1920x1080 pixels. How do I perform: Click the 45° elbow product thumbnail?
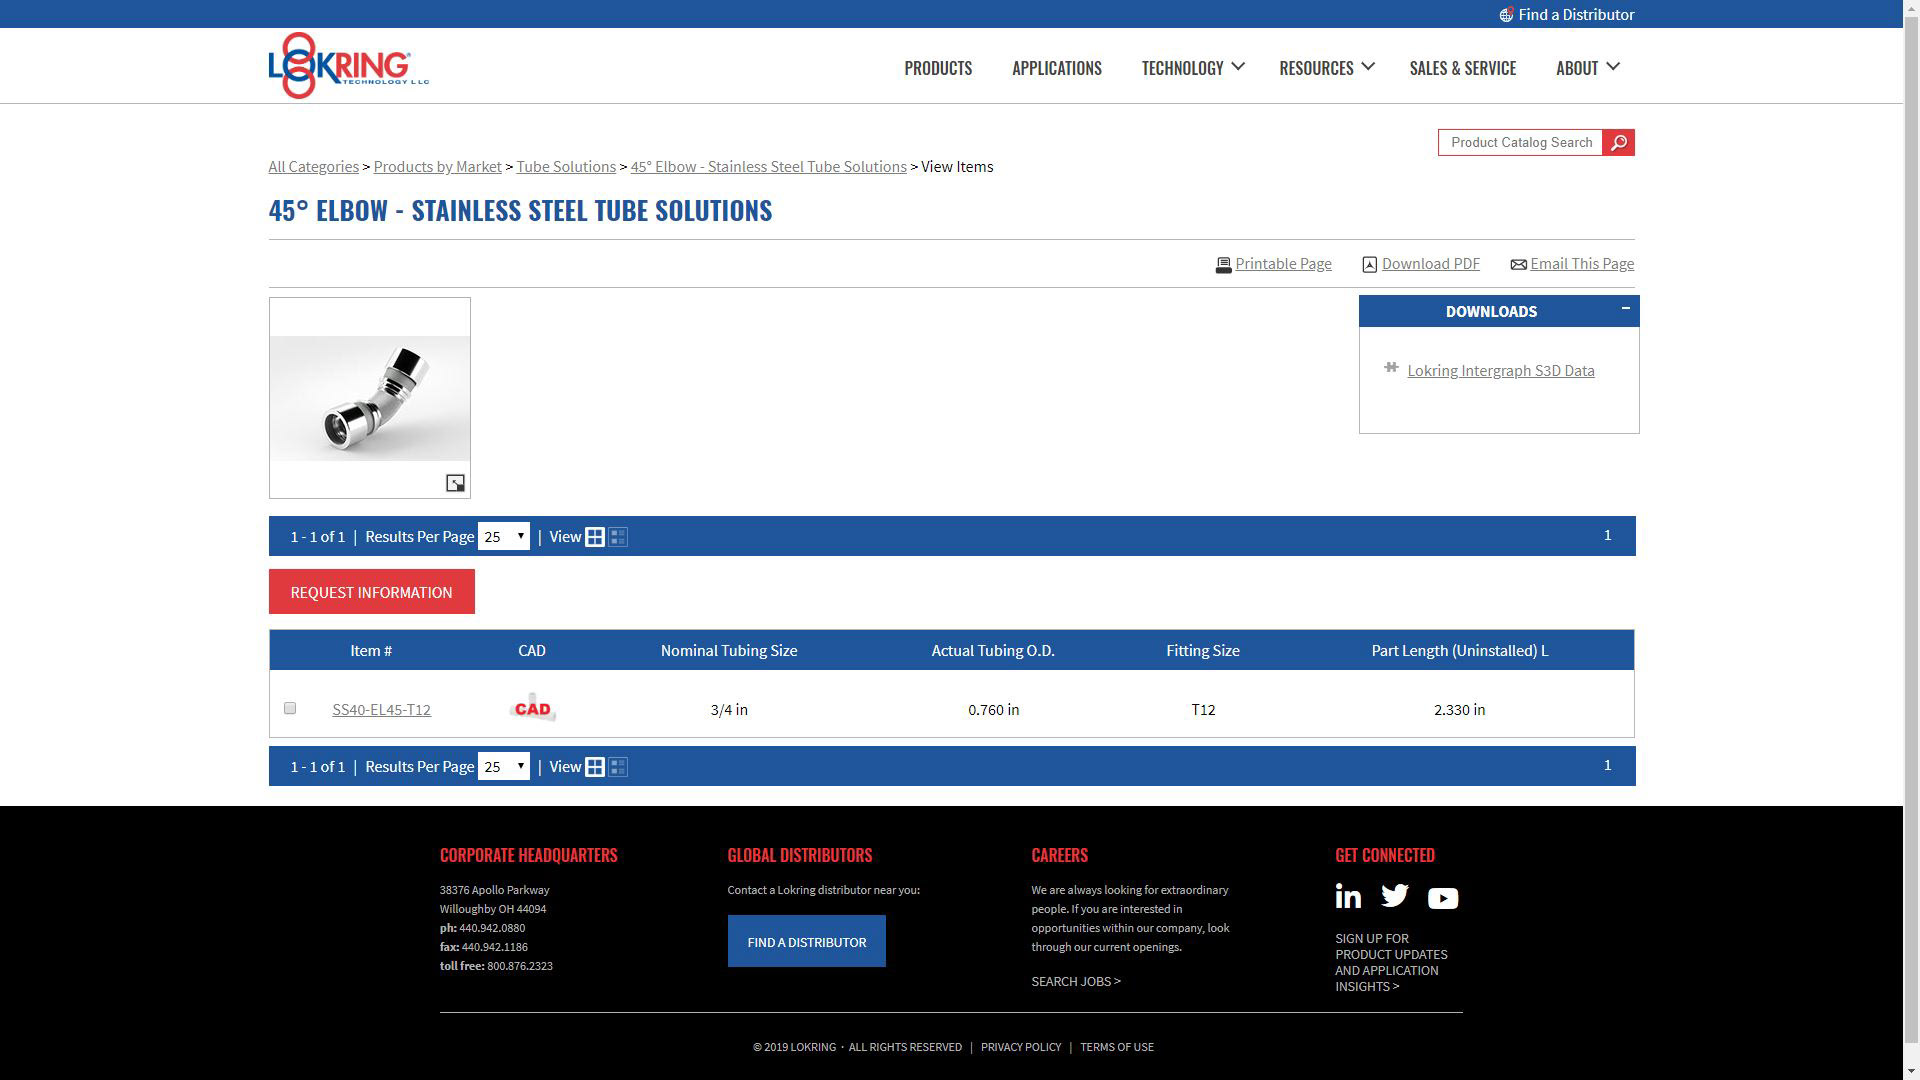click(369, 398)
